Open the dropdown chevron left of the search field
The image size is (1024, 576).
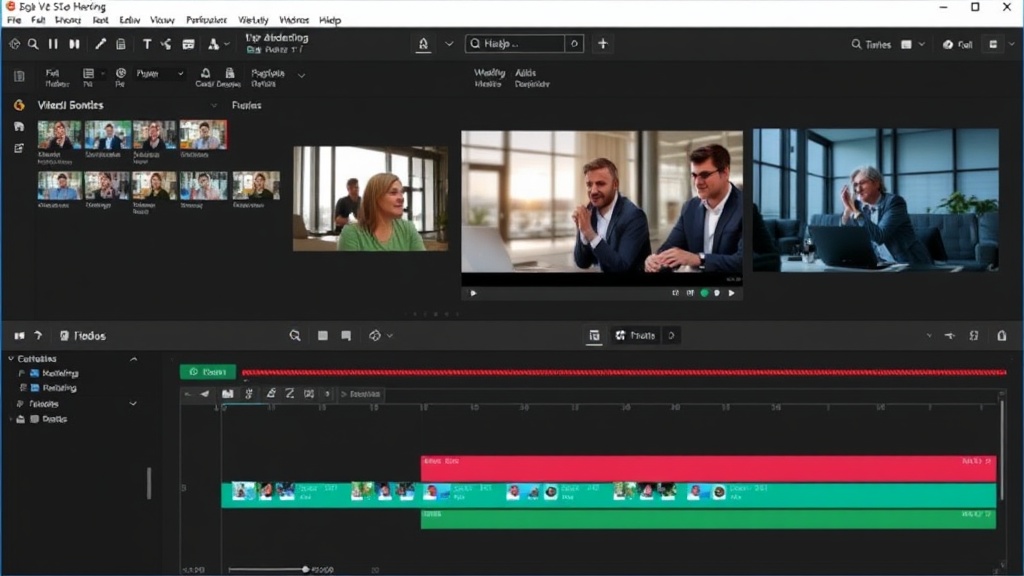[x=449, y=44]
